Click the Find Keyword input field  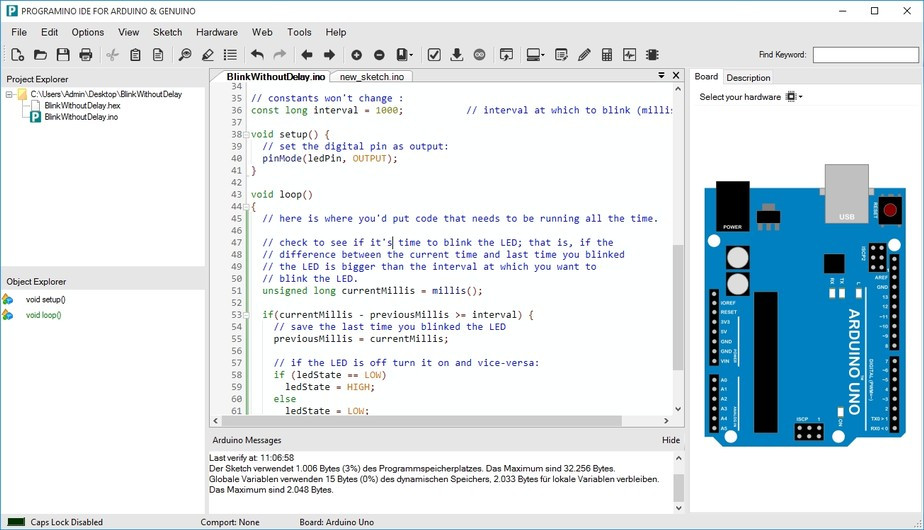[865, 55]
